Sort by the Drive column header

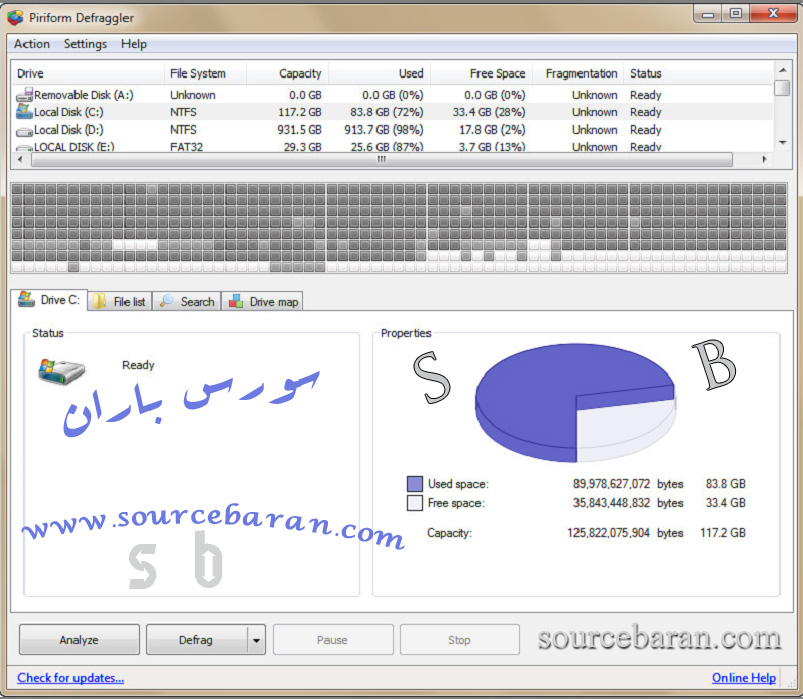pos(88,73)
